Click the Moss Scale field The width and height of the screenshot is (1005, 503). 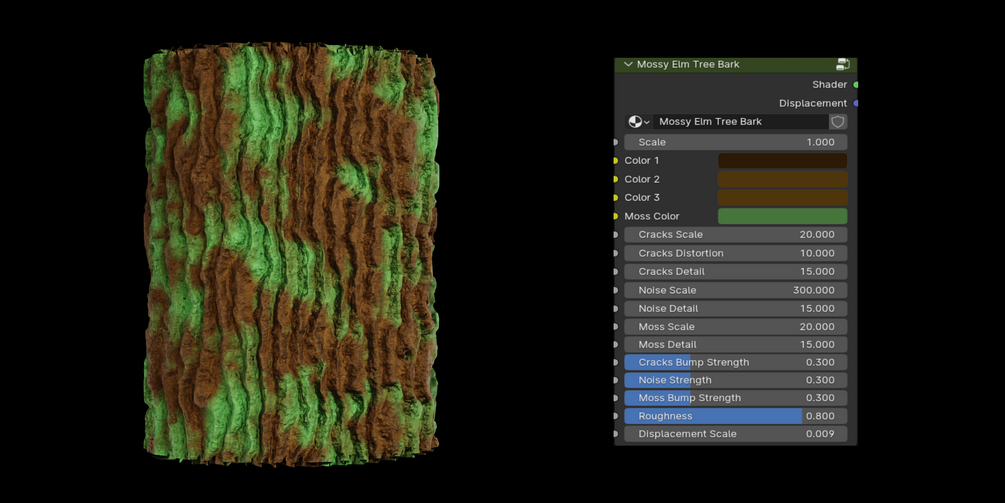[736, 327]
